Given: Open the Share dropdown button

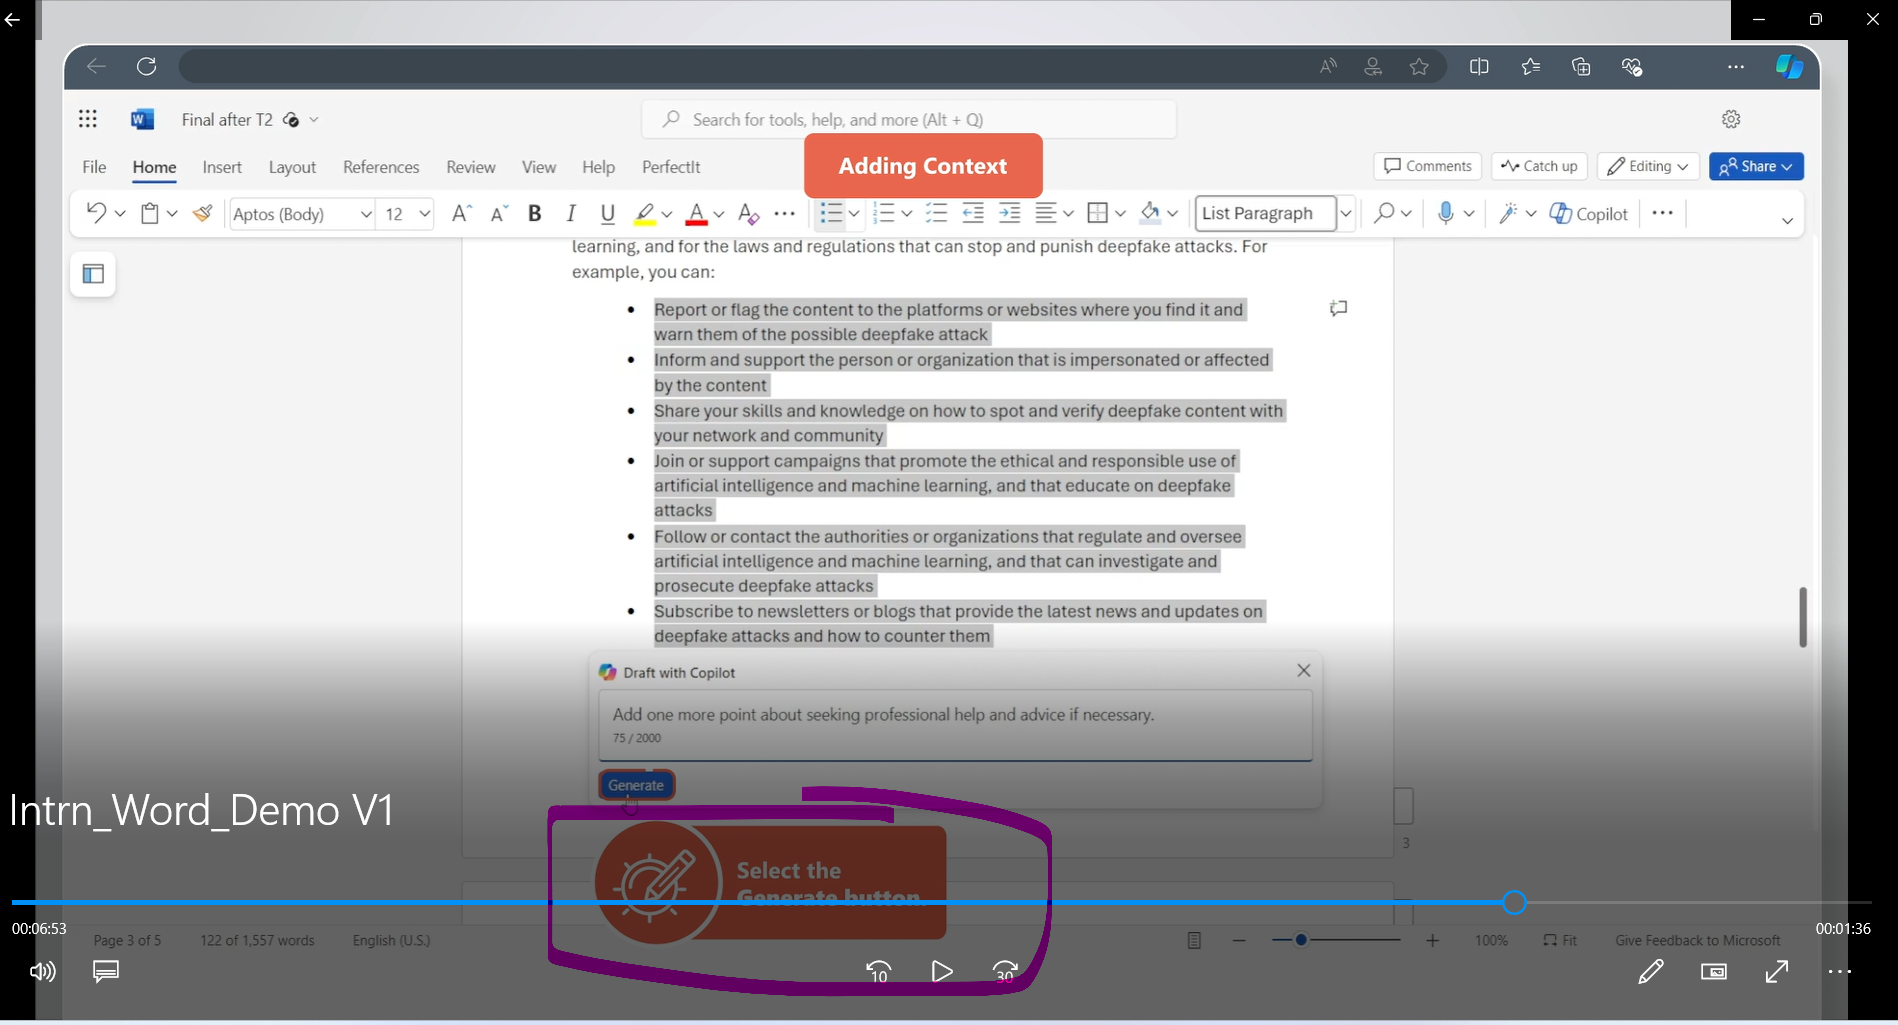Looking at the screenshot, I should 1757,166.
